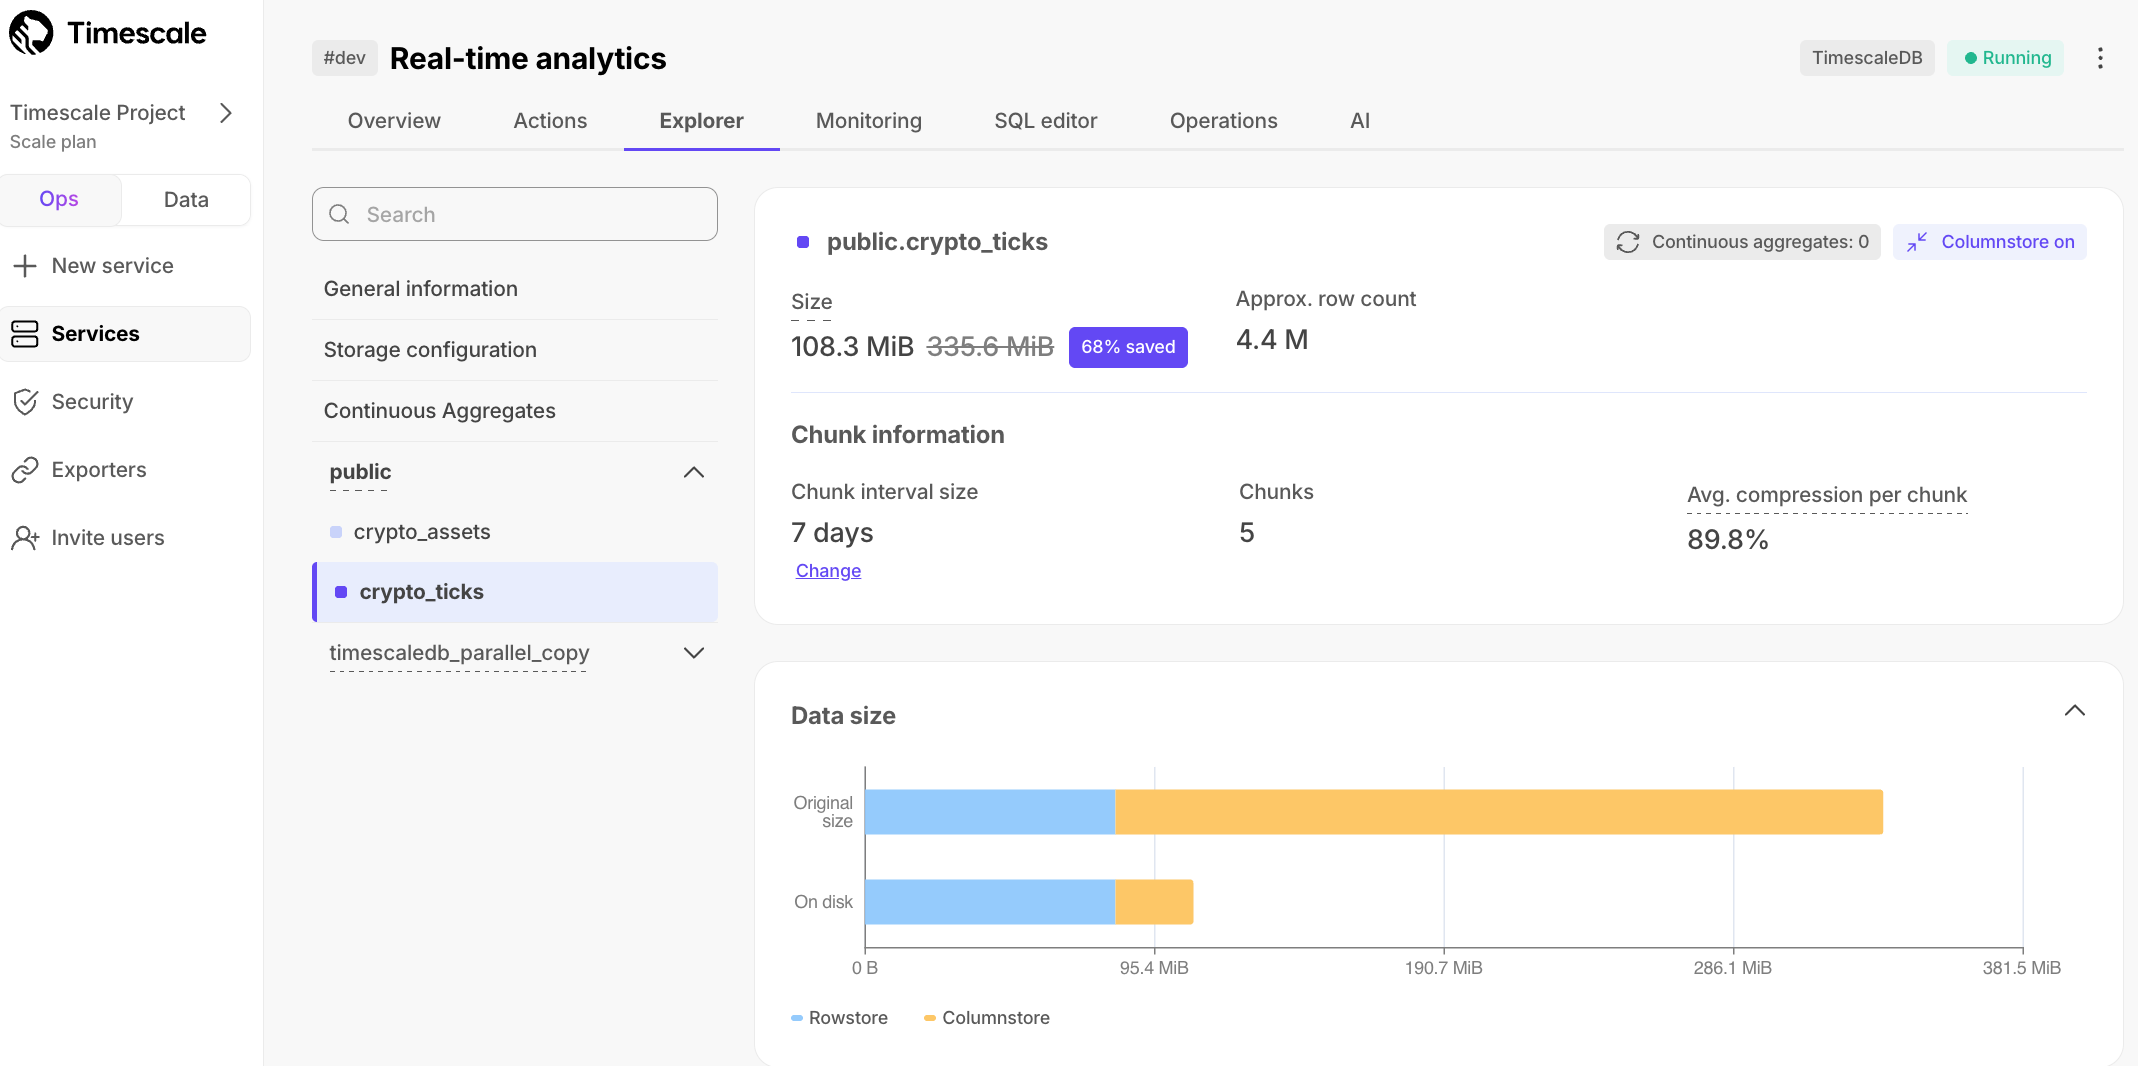
Task: Open General information section
Action: pos(515,289)
